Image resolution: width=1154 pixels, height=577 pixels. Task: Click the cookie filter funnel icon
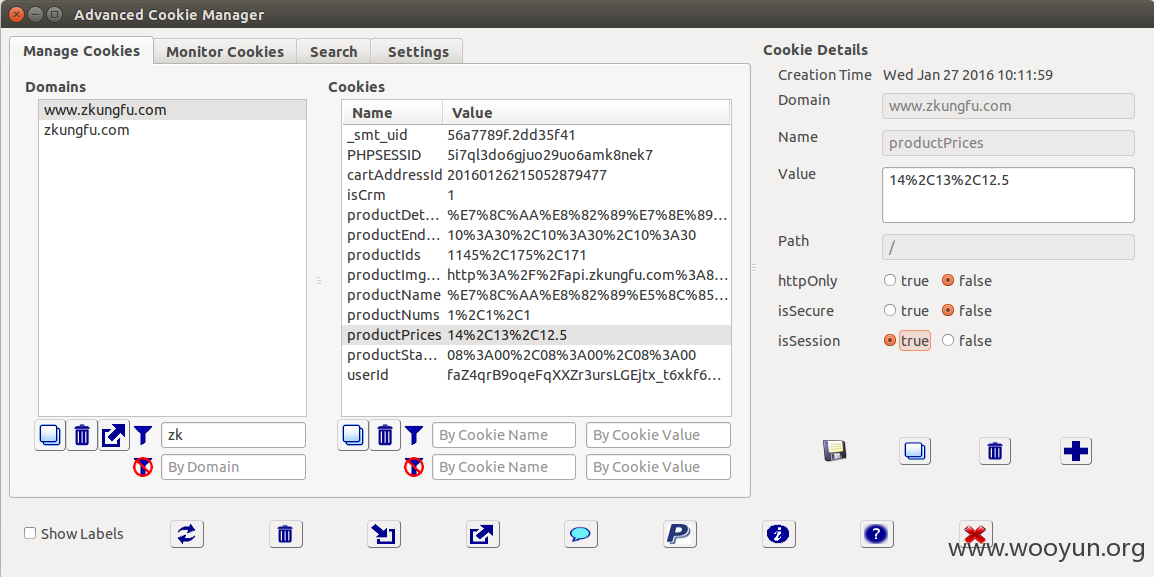tap(414, 435)
